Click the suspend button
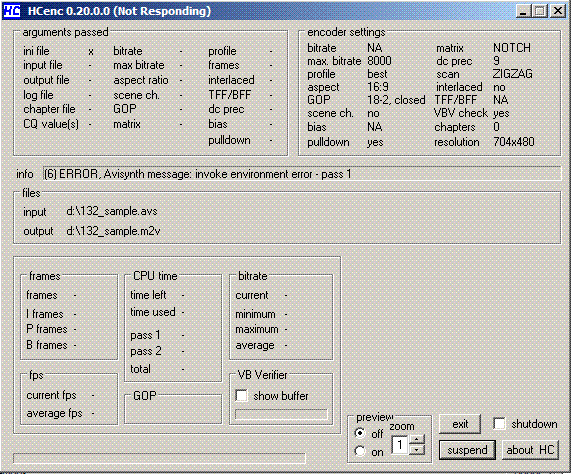The image size is (572, 474). [x=467, y=450]
